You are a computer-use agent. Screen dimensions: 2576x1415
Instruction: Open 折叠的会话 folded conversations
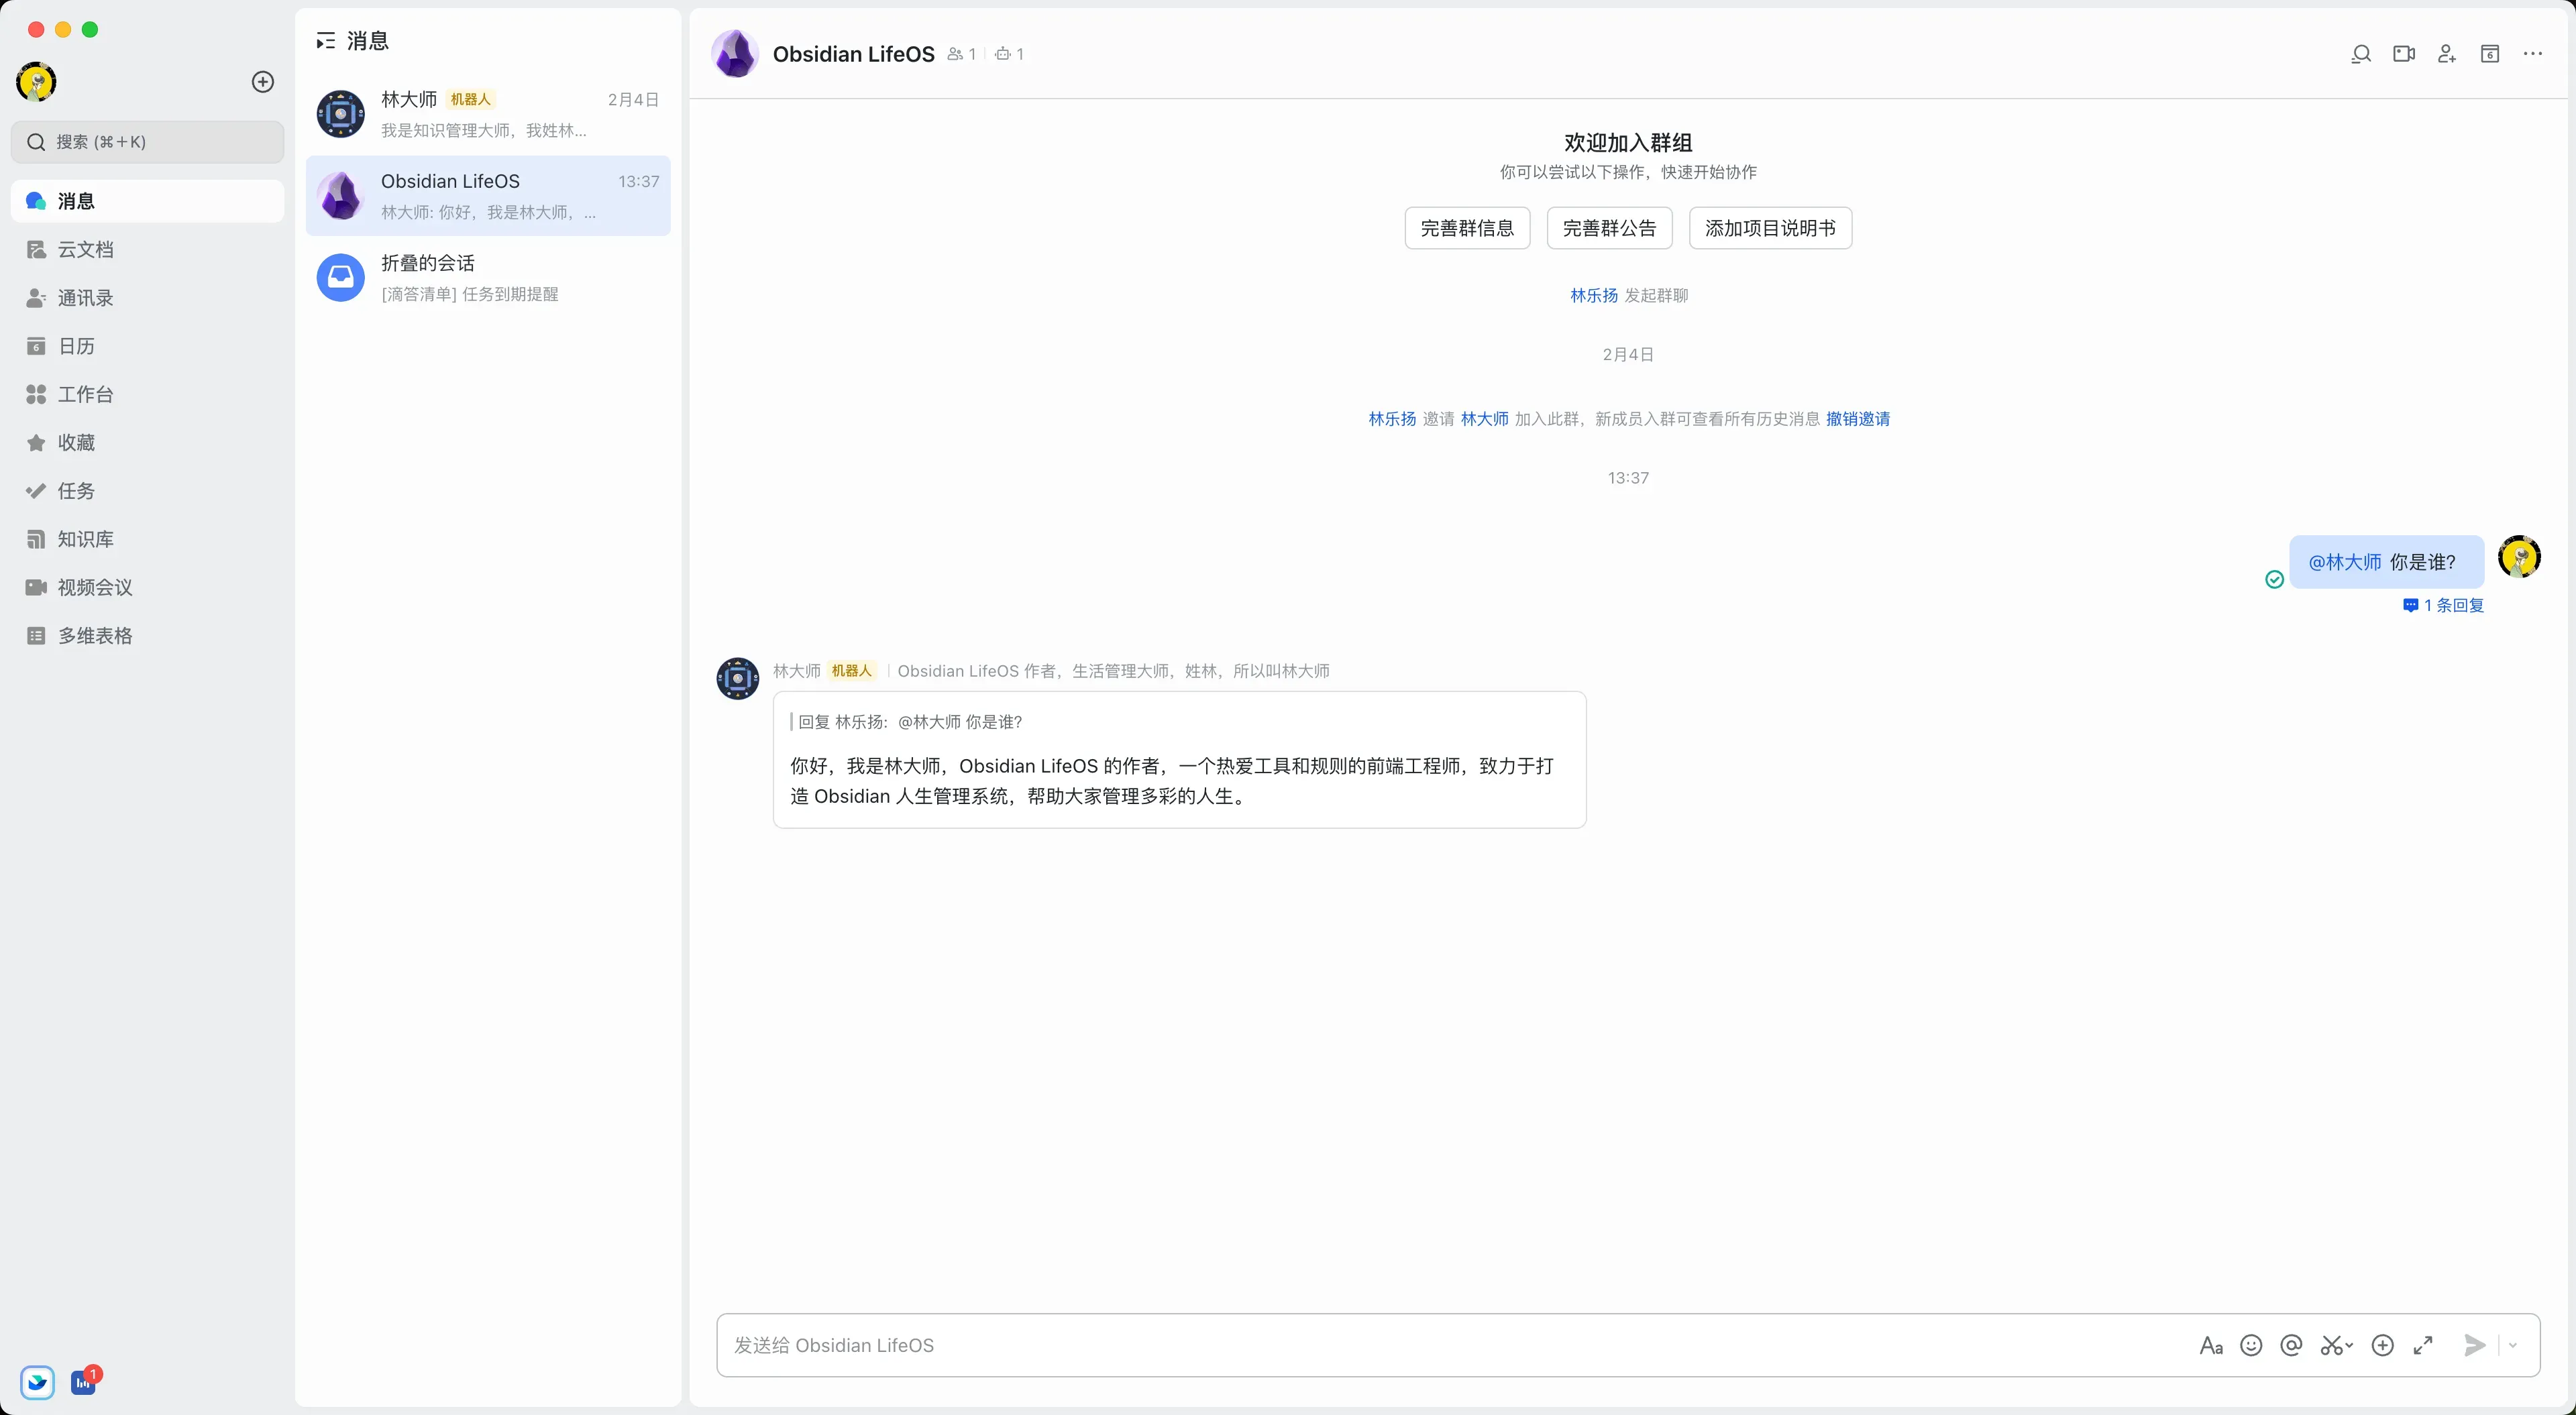coord(488,277)
